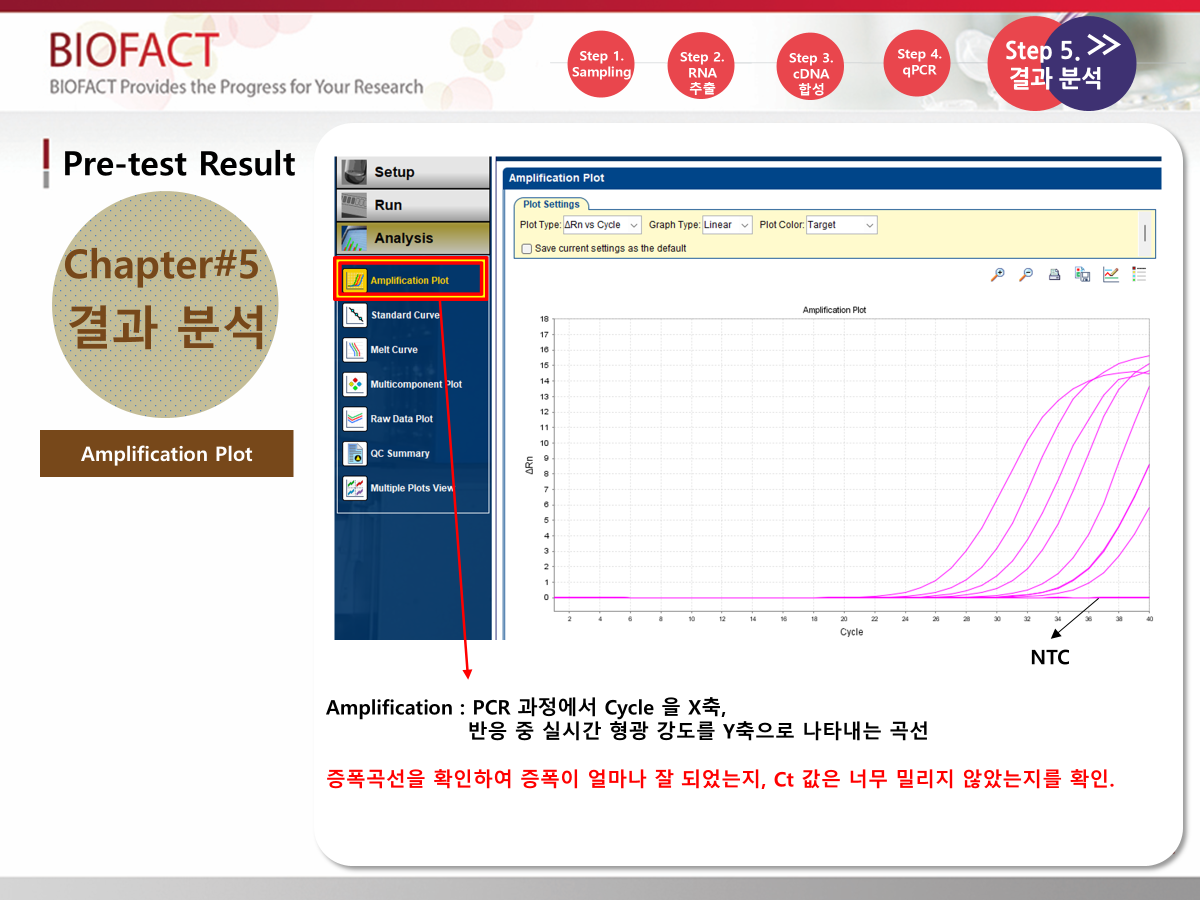Click the Step 4. qPCR circle

918,62
